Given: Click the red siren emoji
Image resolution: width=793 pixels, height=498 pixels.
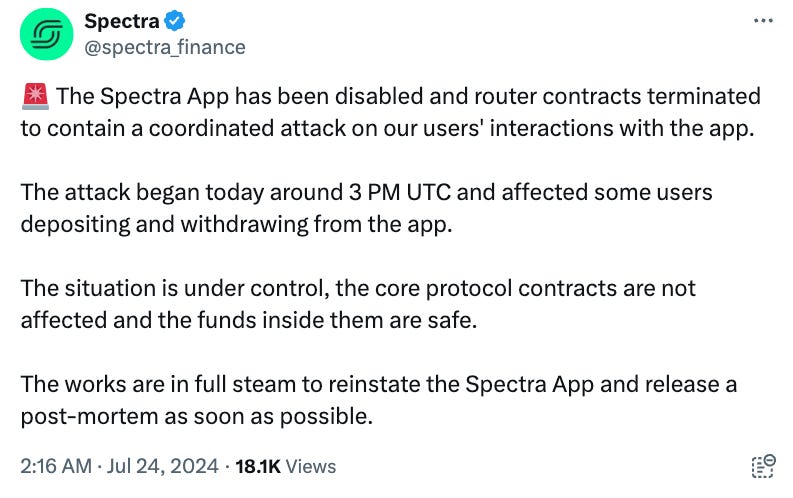Looking at the screenshot, I should [x=35, y=96].
